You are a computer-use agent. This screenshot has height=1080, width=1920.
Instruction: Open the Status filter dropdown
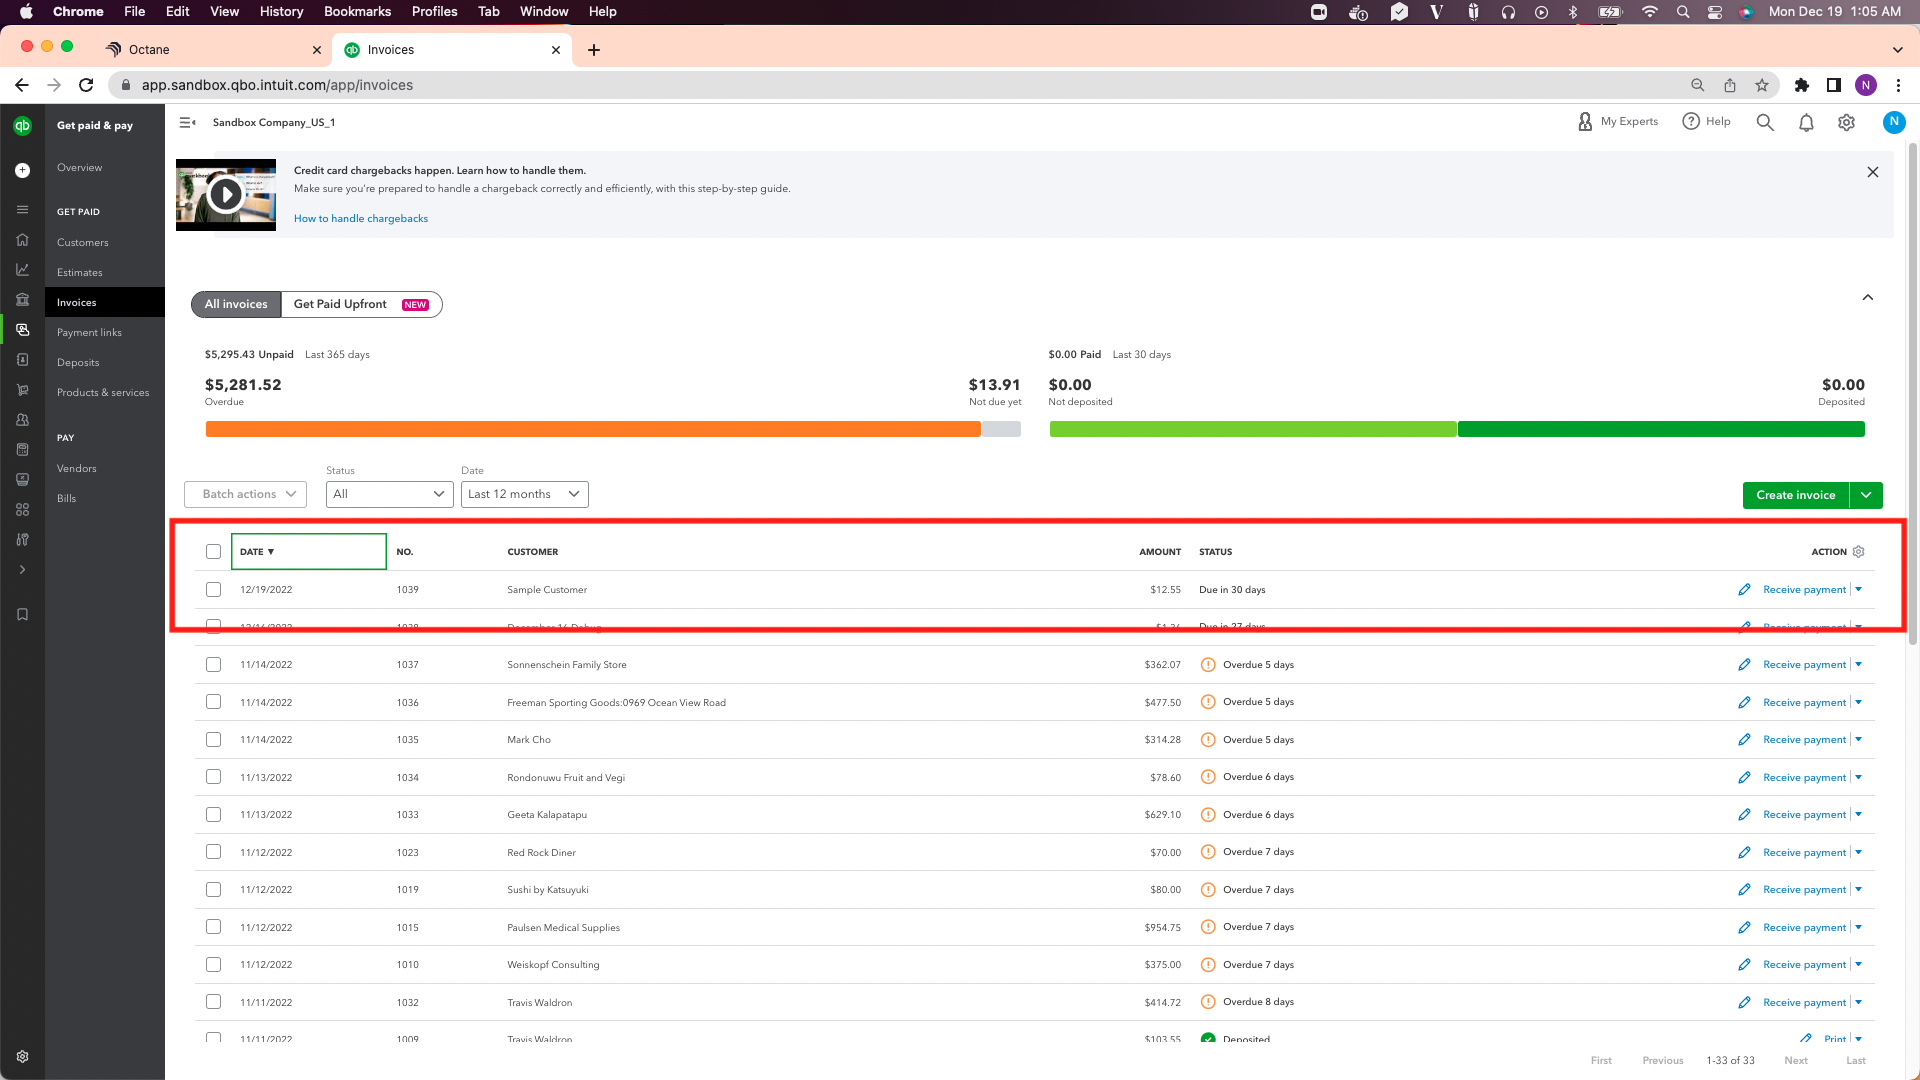coord(389,495)
